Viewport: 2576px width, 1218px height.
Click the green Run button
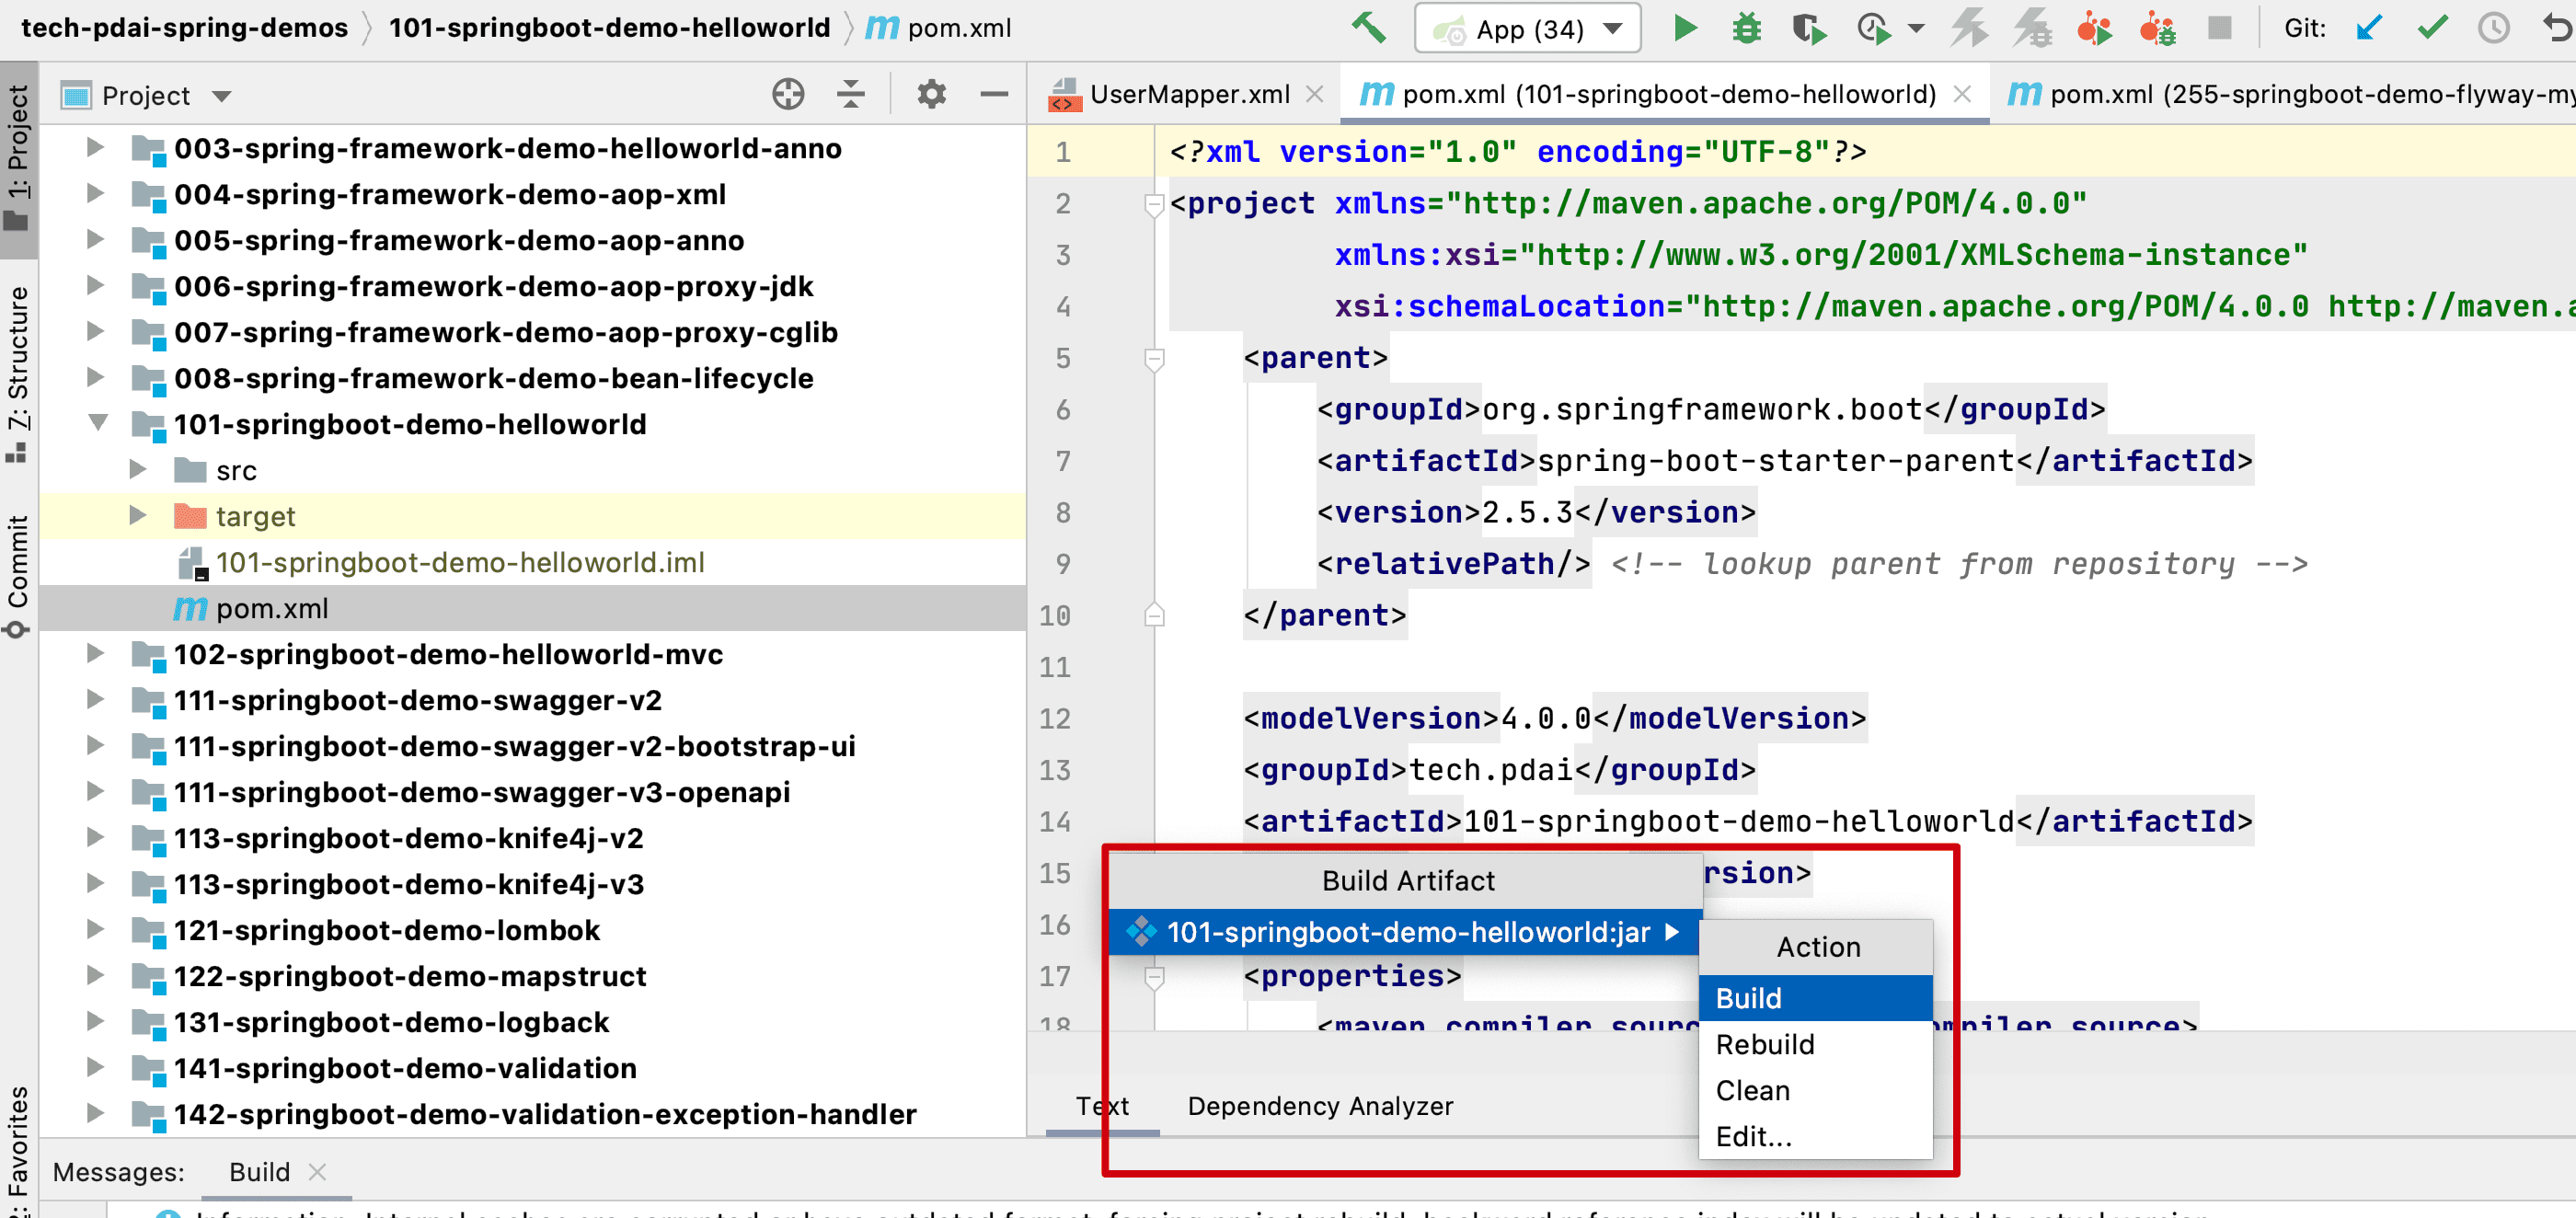pyautogui.click(x=1685, y=28)
